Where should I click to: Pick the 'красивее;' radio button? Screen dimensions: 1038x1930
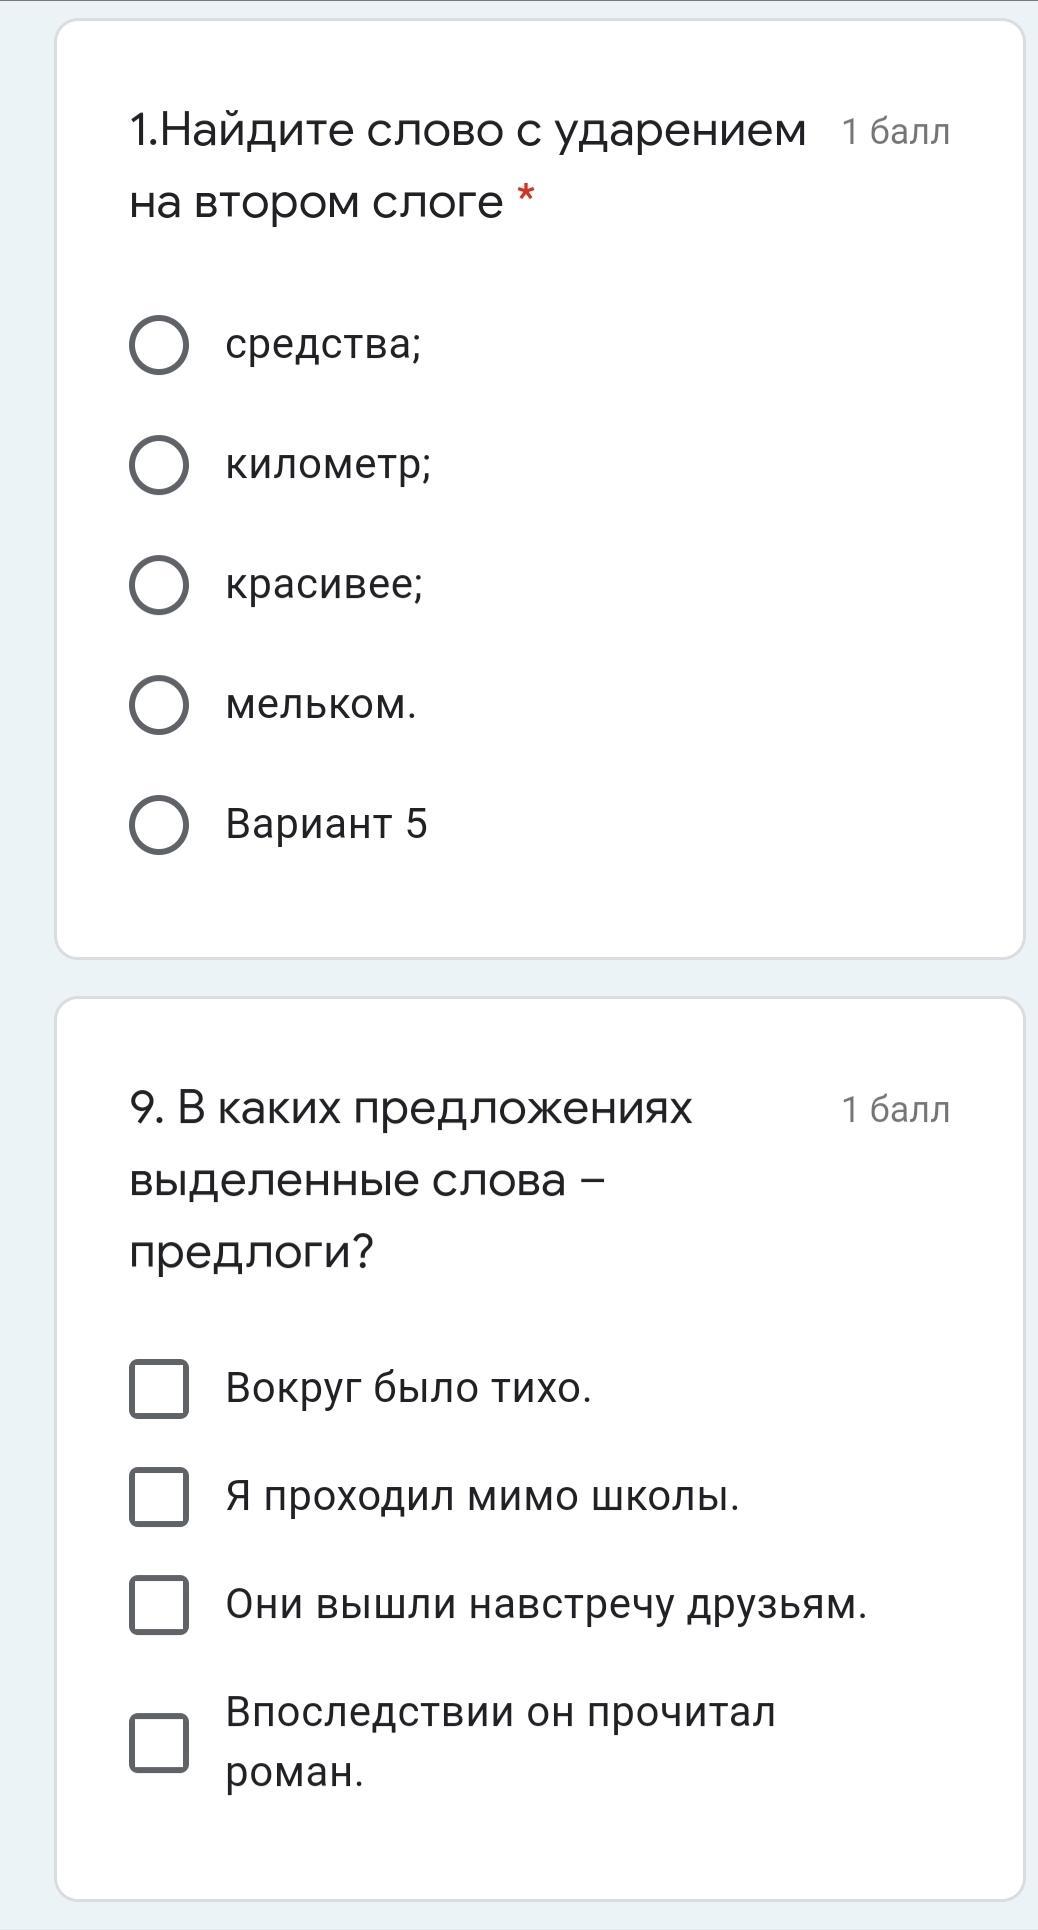tap(159, 585)
